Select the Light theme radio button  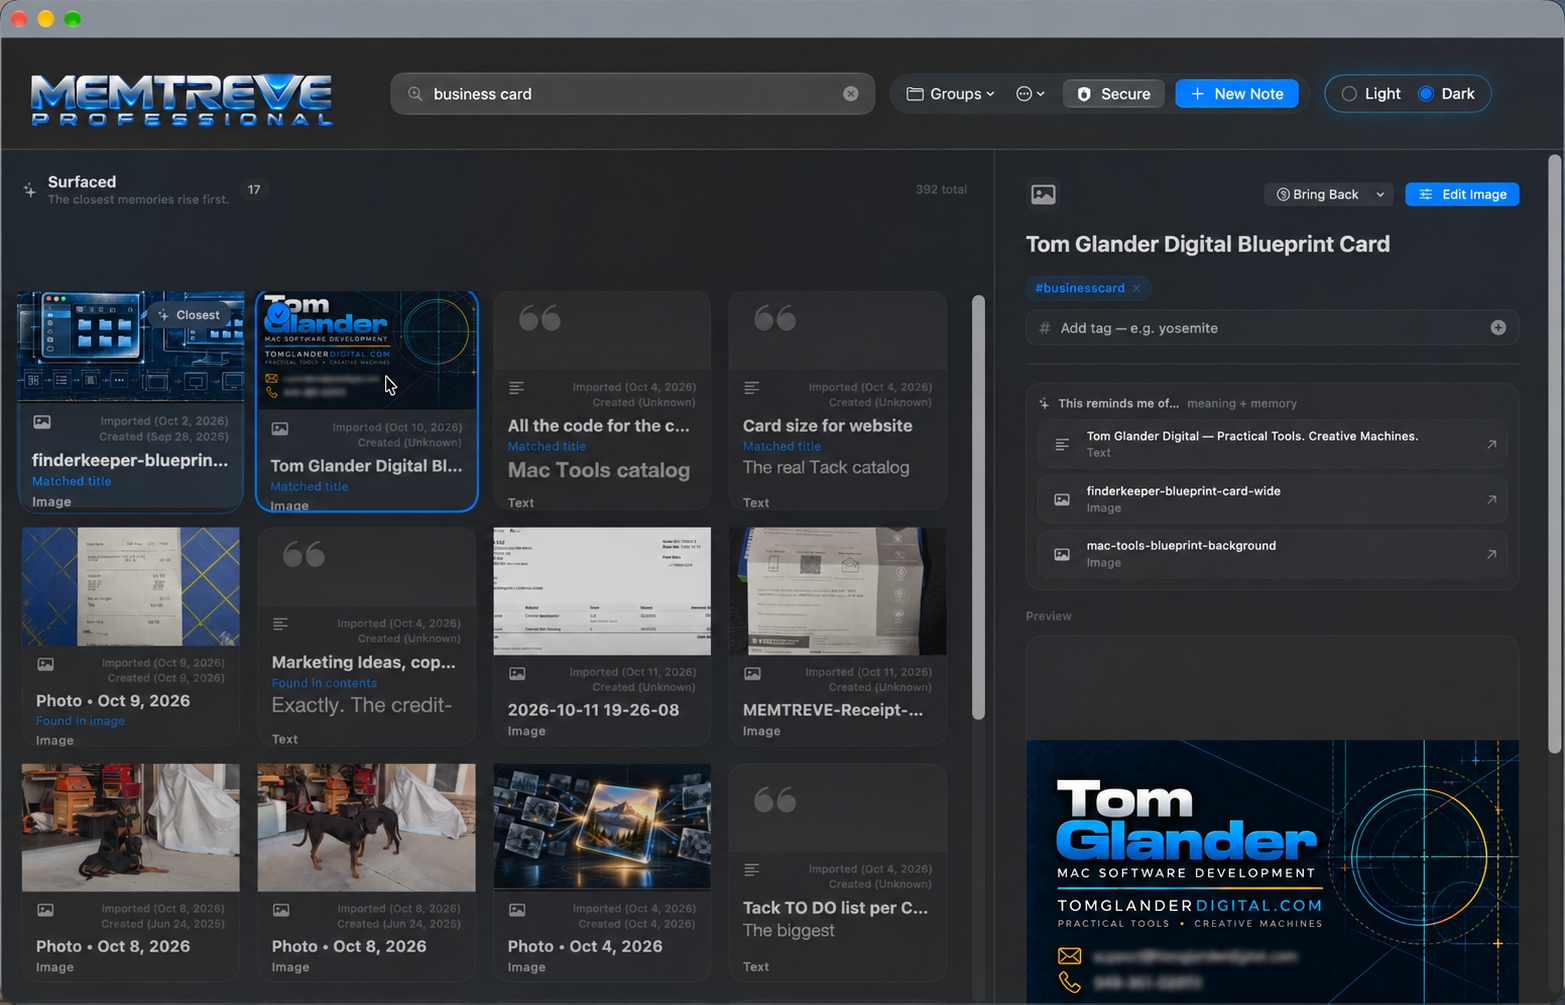(x=1349, y=94)
